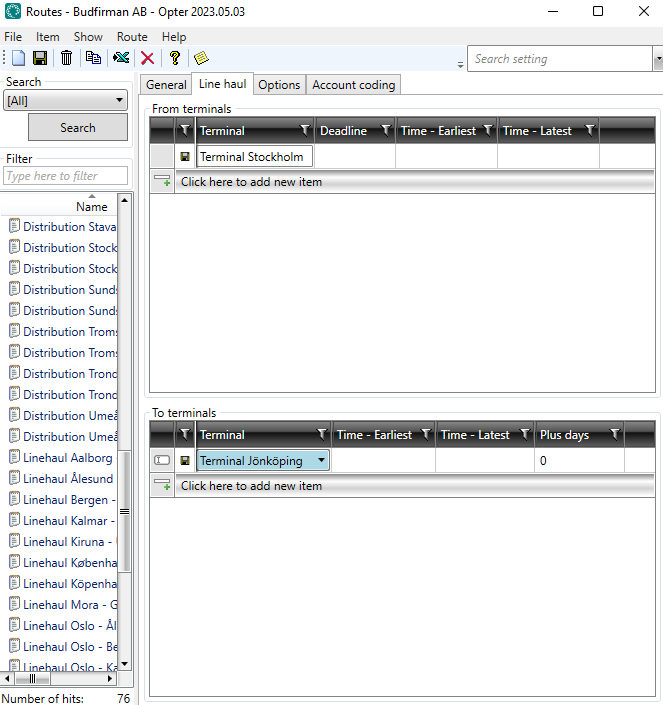This screenshot has width=663, height=705.
Task: Switch to the General tab
Action: point(166,85)
